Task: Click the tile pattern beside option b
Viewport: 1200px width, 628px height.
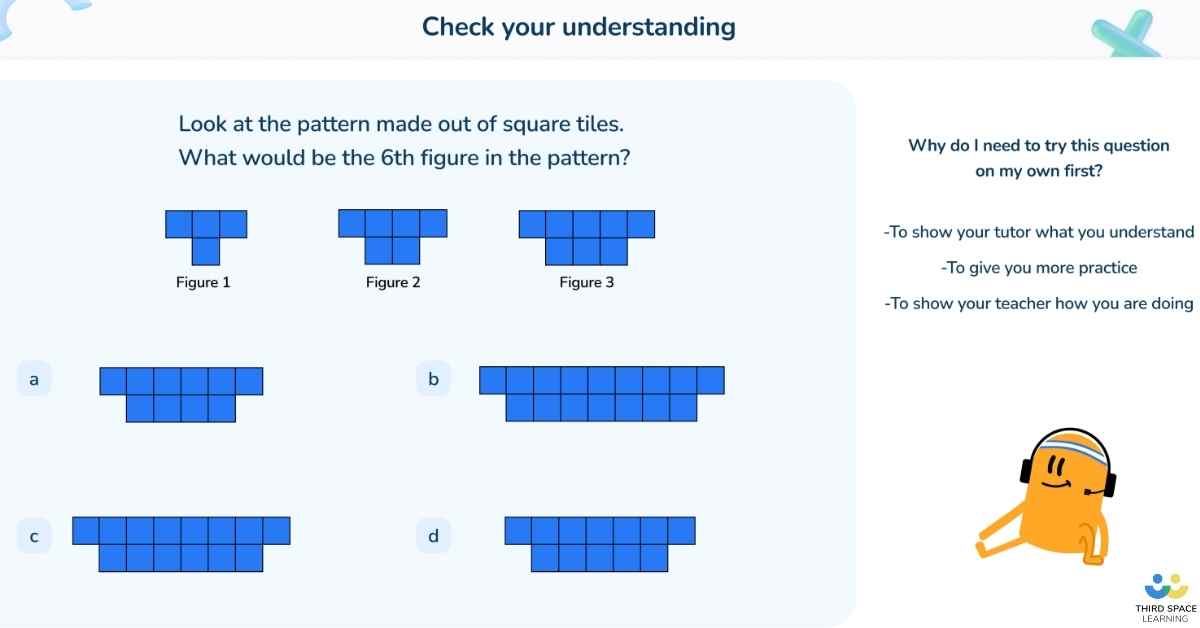Action: [x=601, y=394]
